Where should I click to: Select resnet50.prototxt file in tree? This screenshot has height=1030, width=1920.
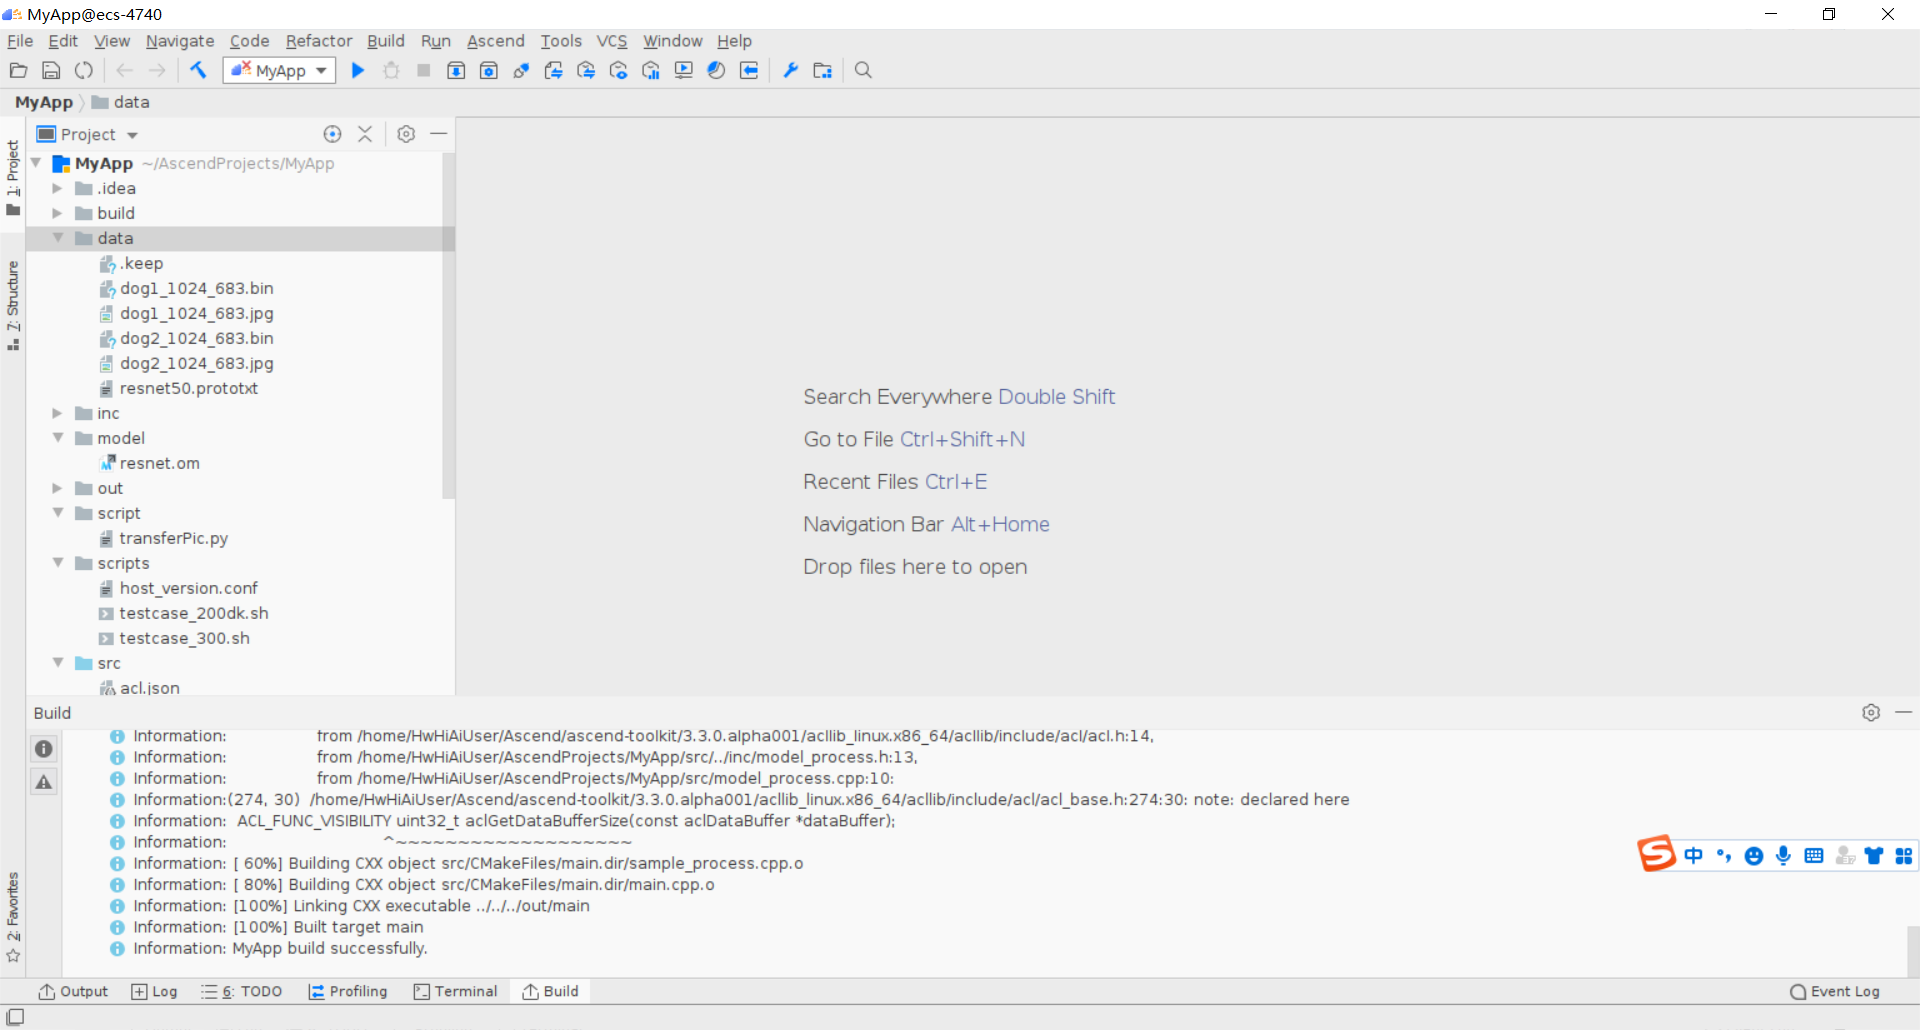(188, 388)
